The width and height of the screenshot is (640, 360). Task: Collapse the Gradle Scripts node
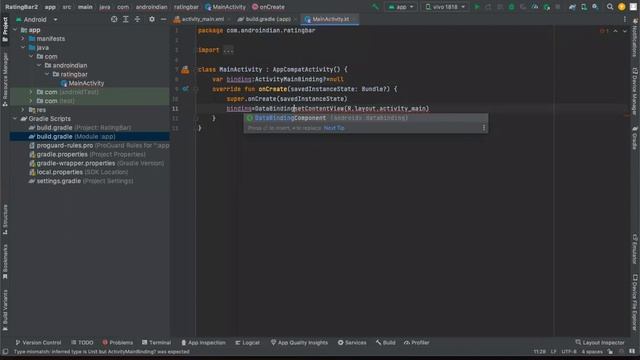point(15,119)
